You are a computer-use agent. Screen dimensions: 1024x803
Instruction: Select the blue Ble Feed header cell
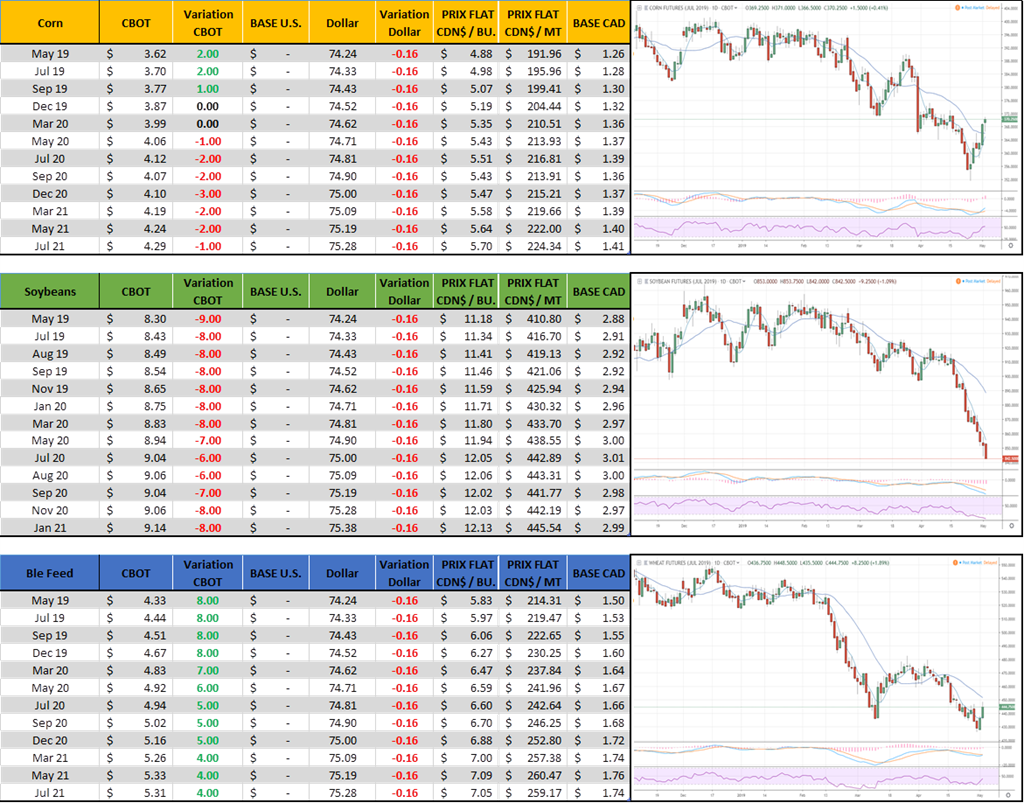point(50,573)
